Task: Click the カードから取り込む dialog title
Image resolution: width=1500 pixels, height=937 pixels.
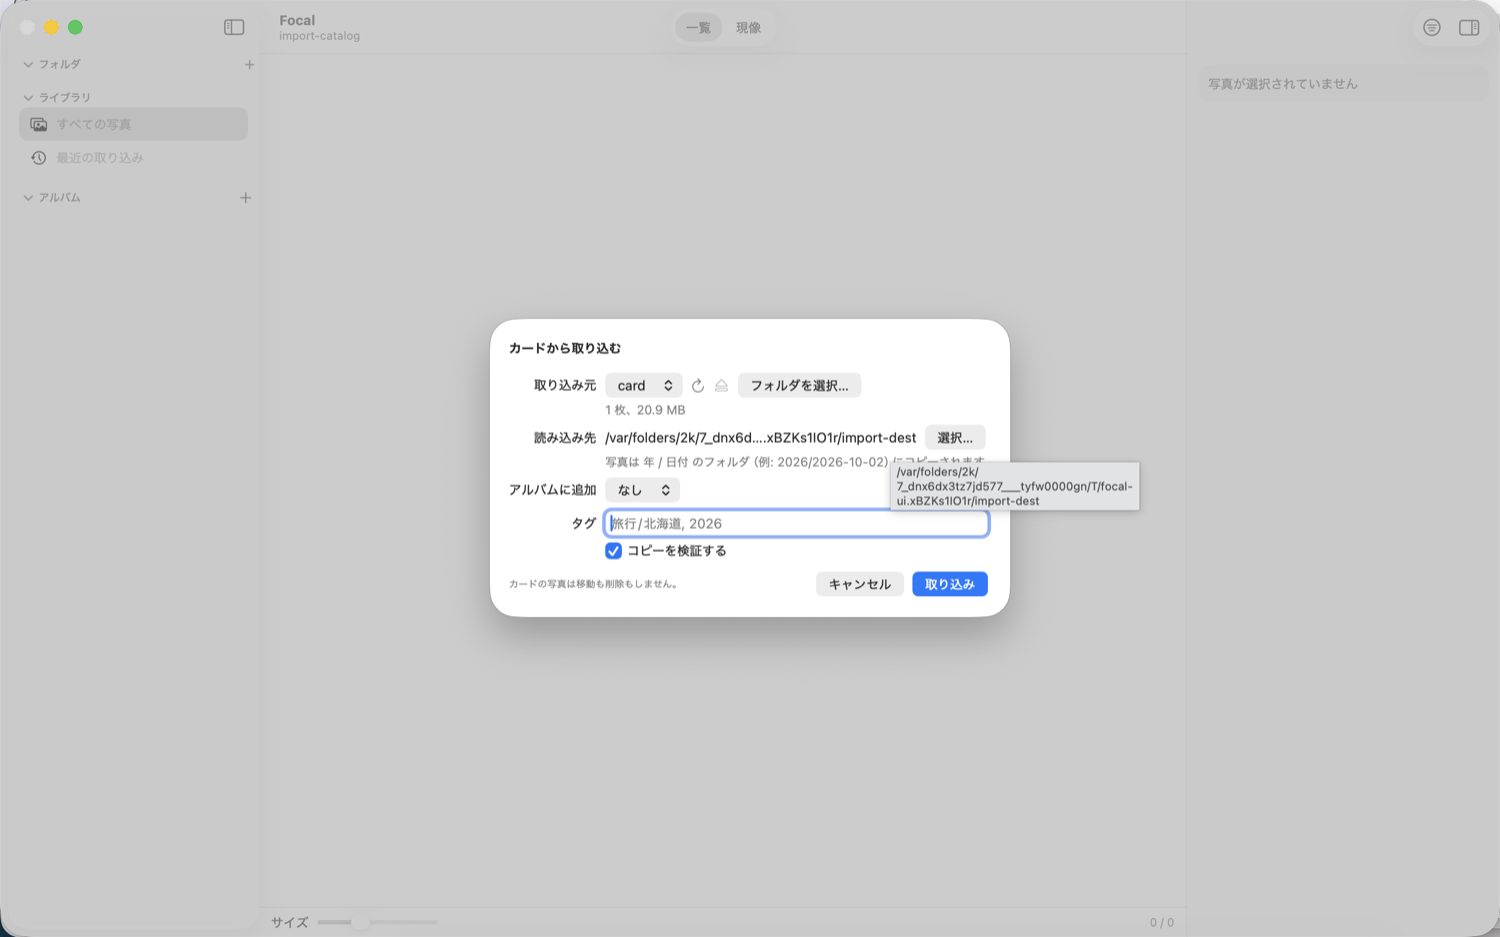Action: click(565, 348)
